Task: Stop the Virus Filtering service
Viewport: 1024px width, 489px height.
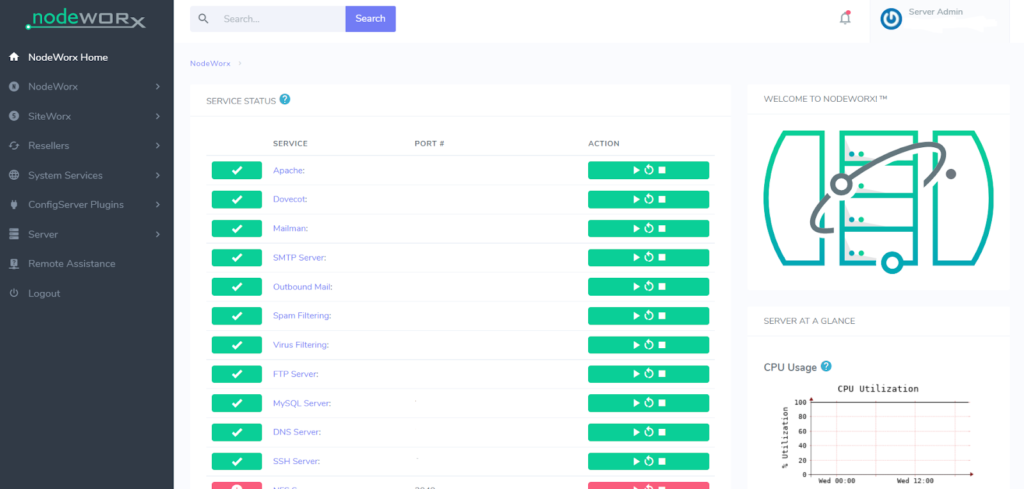Action: 662,345
